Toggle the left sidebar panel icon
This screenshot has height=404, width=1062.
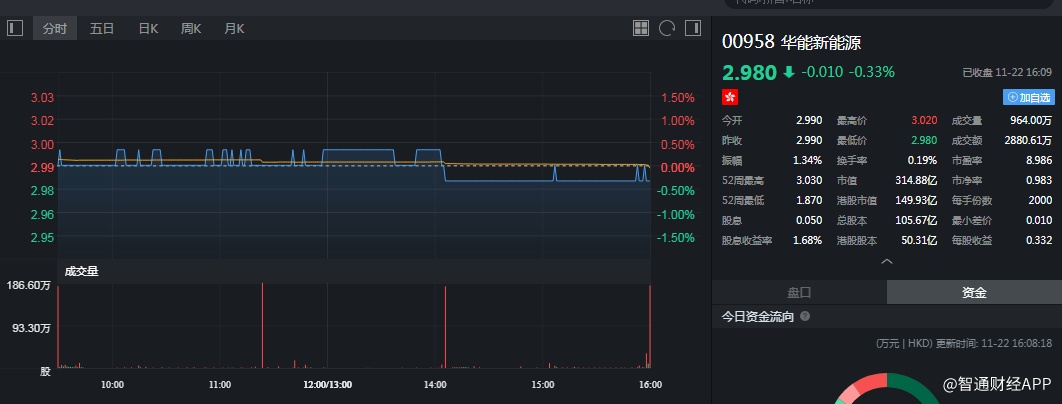pyautogui.click(x=14, y=28)
